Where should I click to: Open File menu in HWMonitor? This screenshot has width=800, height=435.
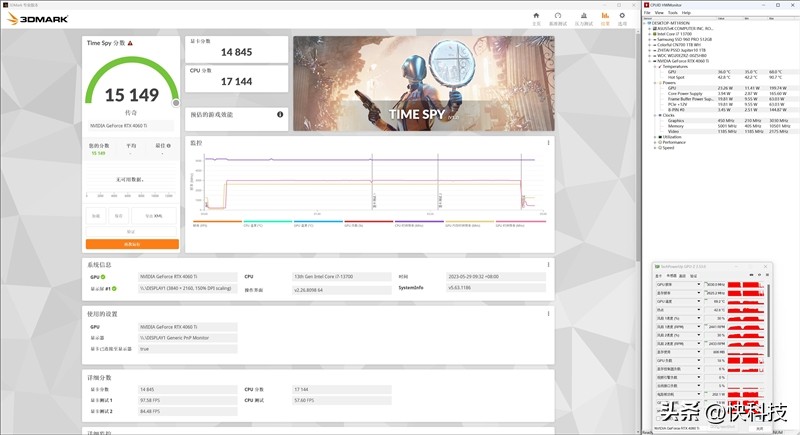647,13
